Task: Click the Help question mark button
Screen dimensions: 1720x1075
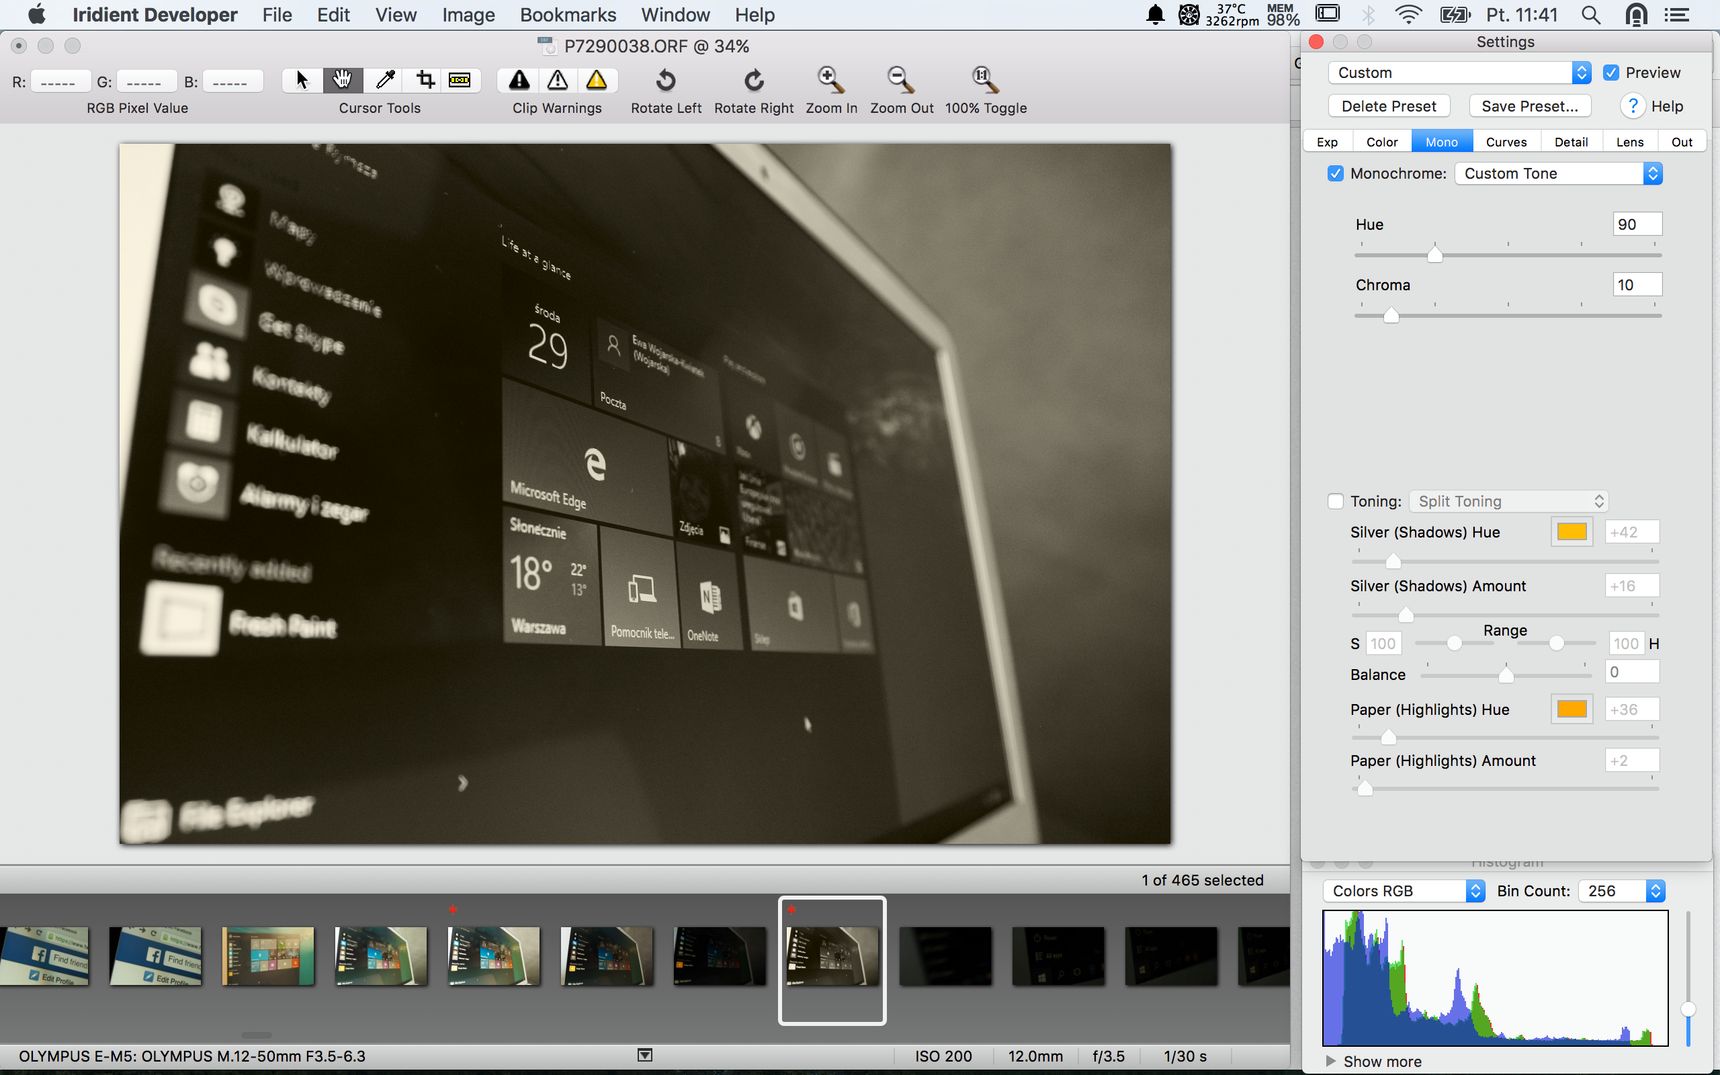Action: [1632, 106]
